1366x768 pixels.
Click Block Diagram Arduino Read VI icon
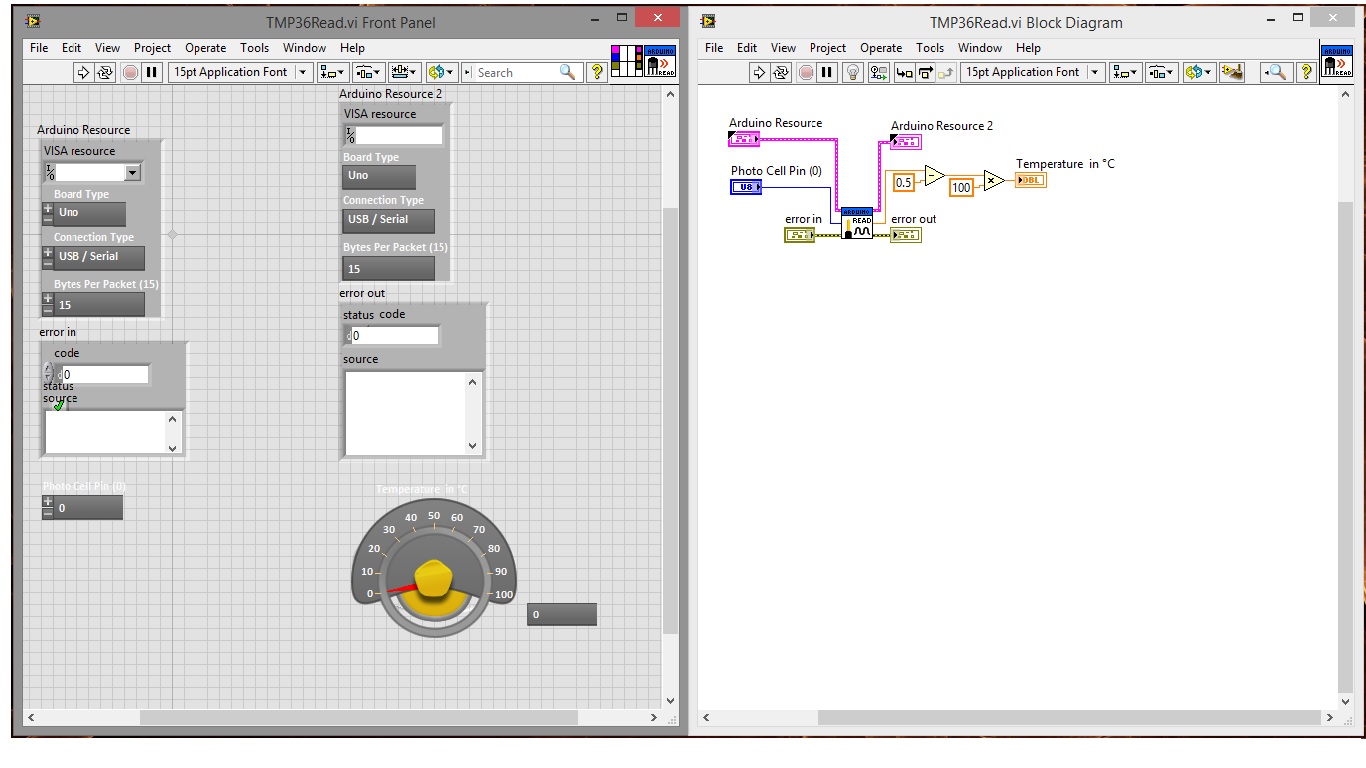click(1336, 61)
